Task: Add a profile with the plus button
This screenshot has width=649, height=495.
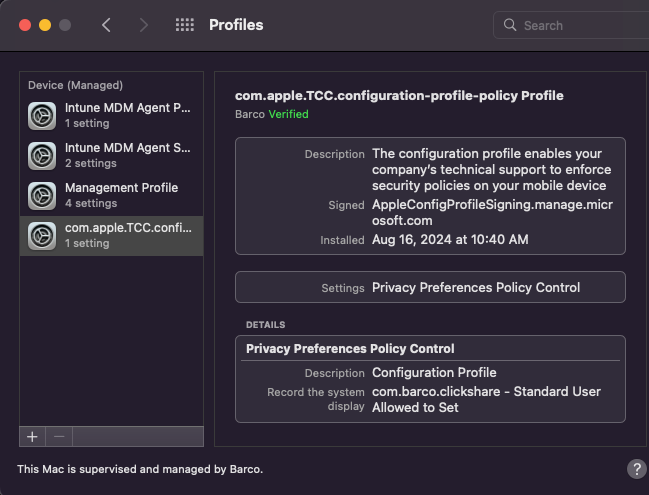Action: click(32, 437)
